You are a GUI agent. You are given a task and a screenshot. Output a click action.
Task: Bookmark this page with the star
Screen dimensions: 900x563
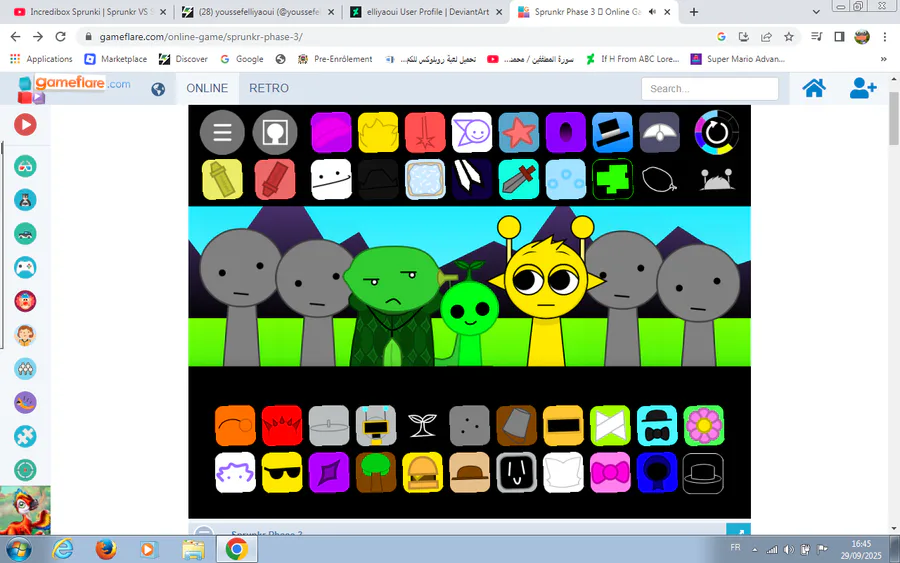(789, 37)
